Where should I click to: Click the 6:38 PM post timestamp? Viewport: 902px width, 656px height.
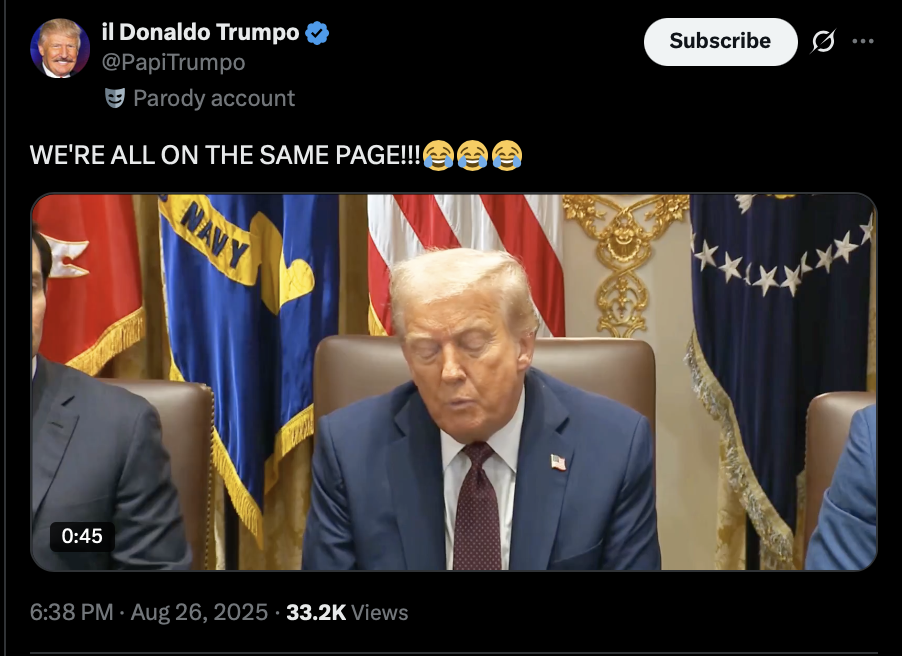(x=71, y=612)
